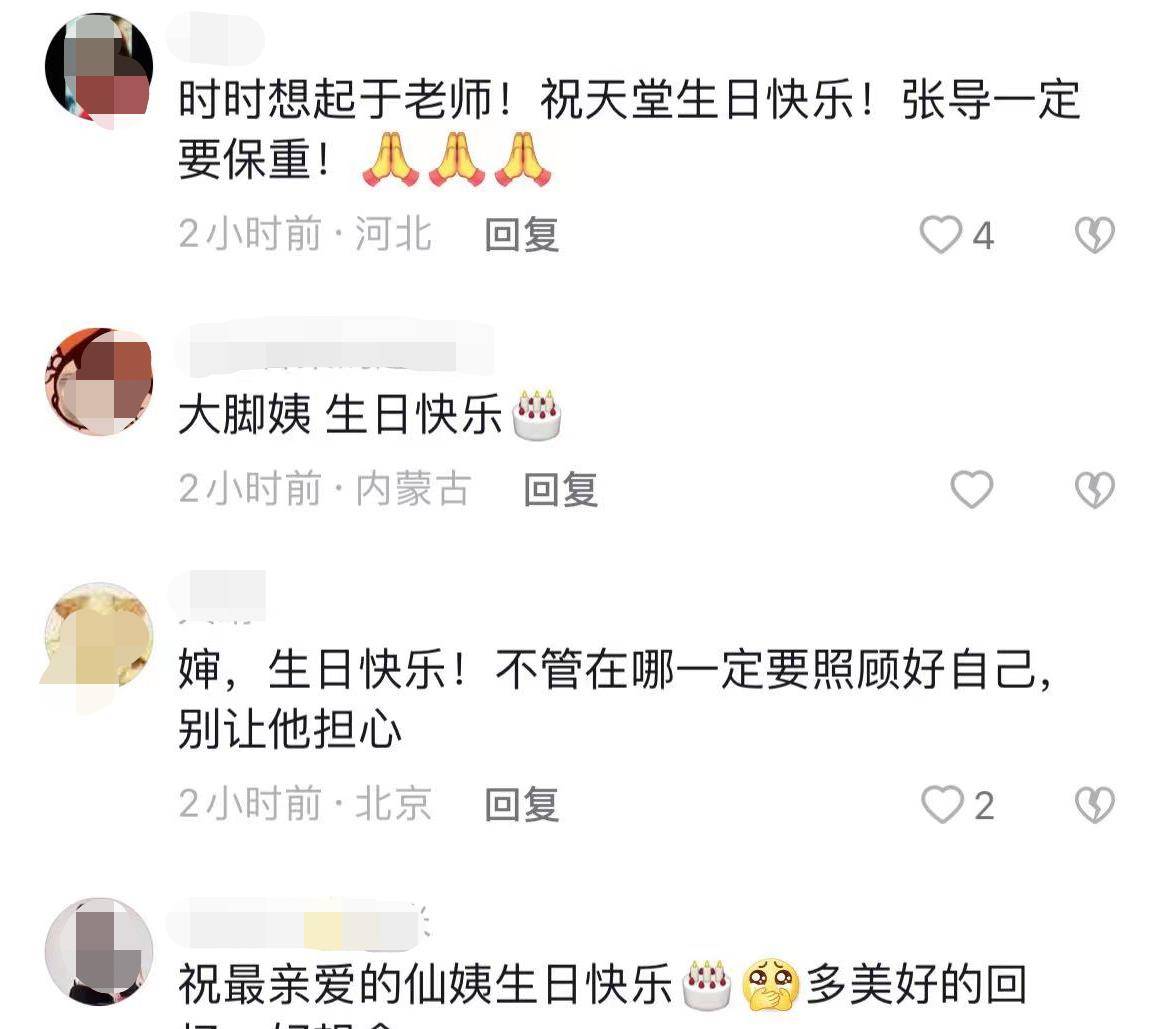Viewport: 1166px width, 1029px height.
Task: Tap broken heart on the Inner Mongolia comment
Action: click(x=1095, y=489)
